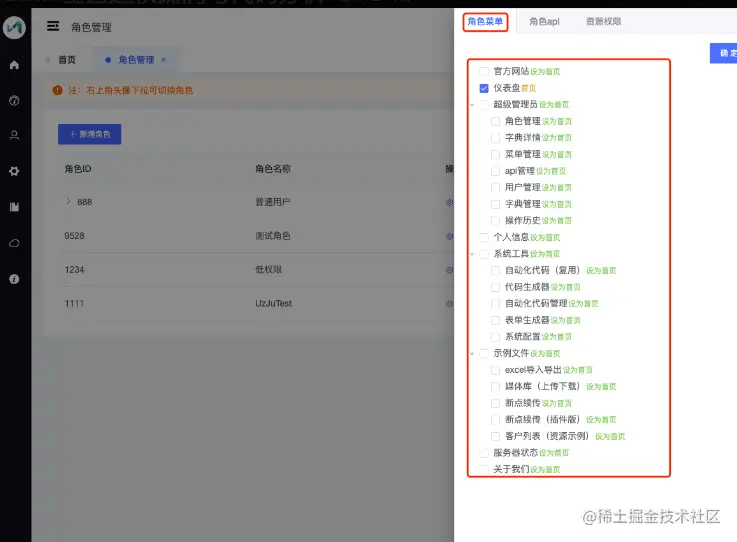Check the 个人信息 checkbox
The image size is (737, 542).
pyautogui.click(x=484, y=237)
